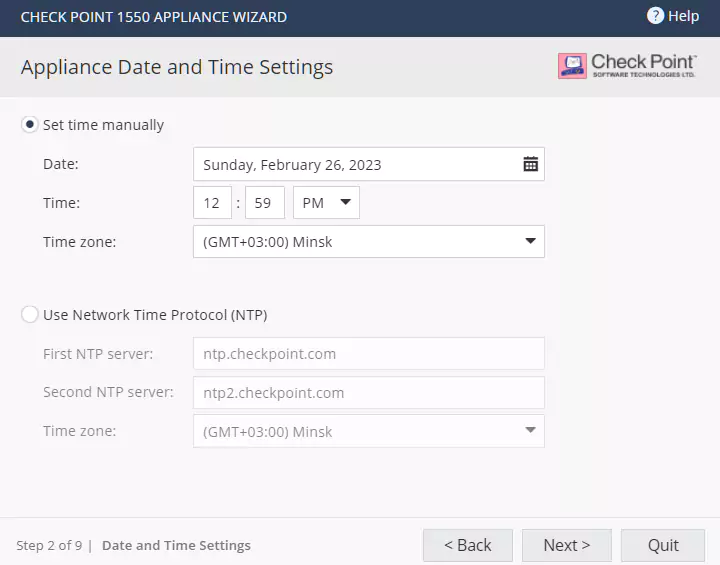Click the hour field showing 12
This screenshot has height=565, width=720.
pyautogui.click(x=212, y=203)
